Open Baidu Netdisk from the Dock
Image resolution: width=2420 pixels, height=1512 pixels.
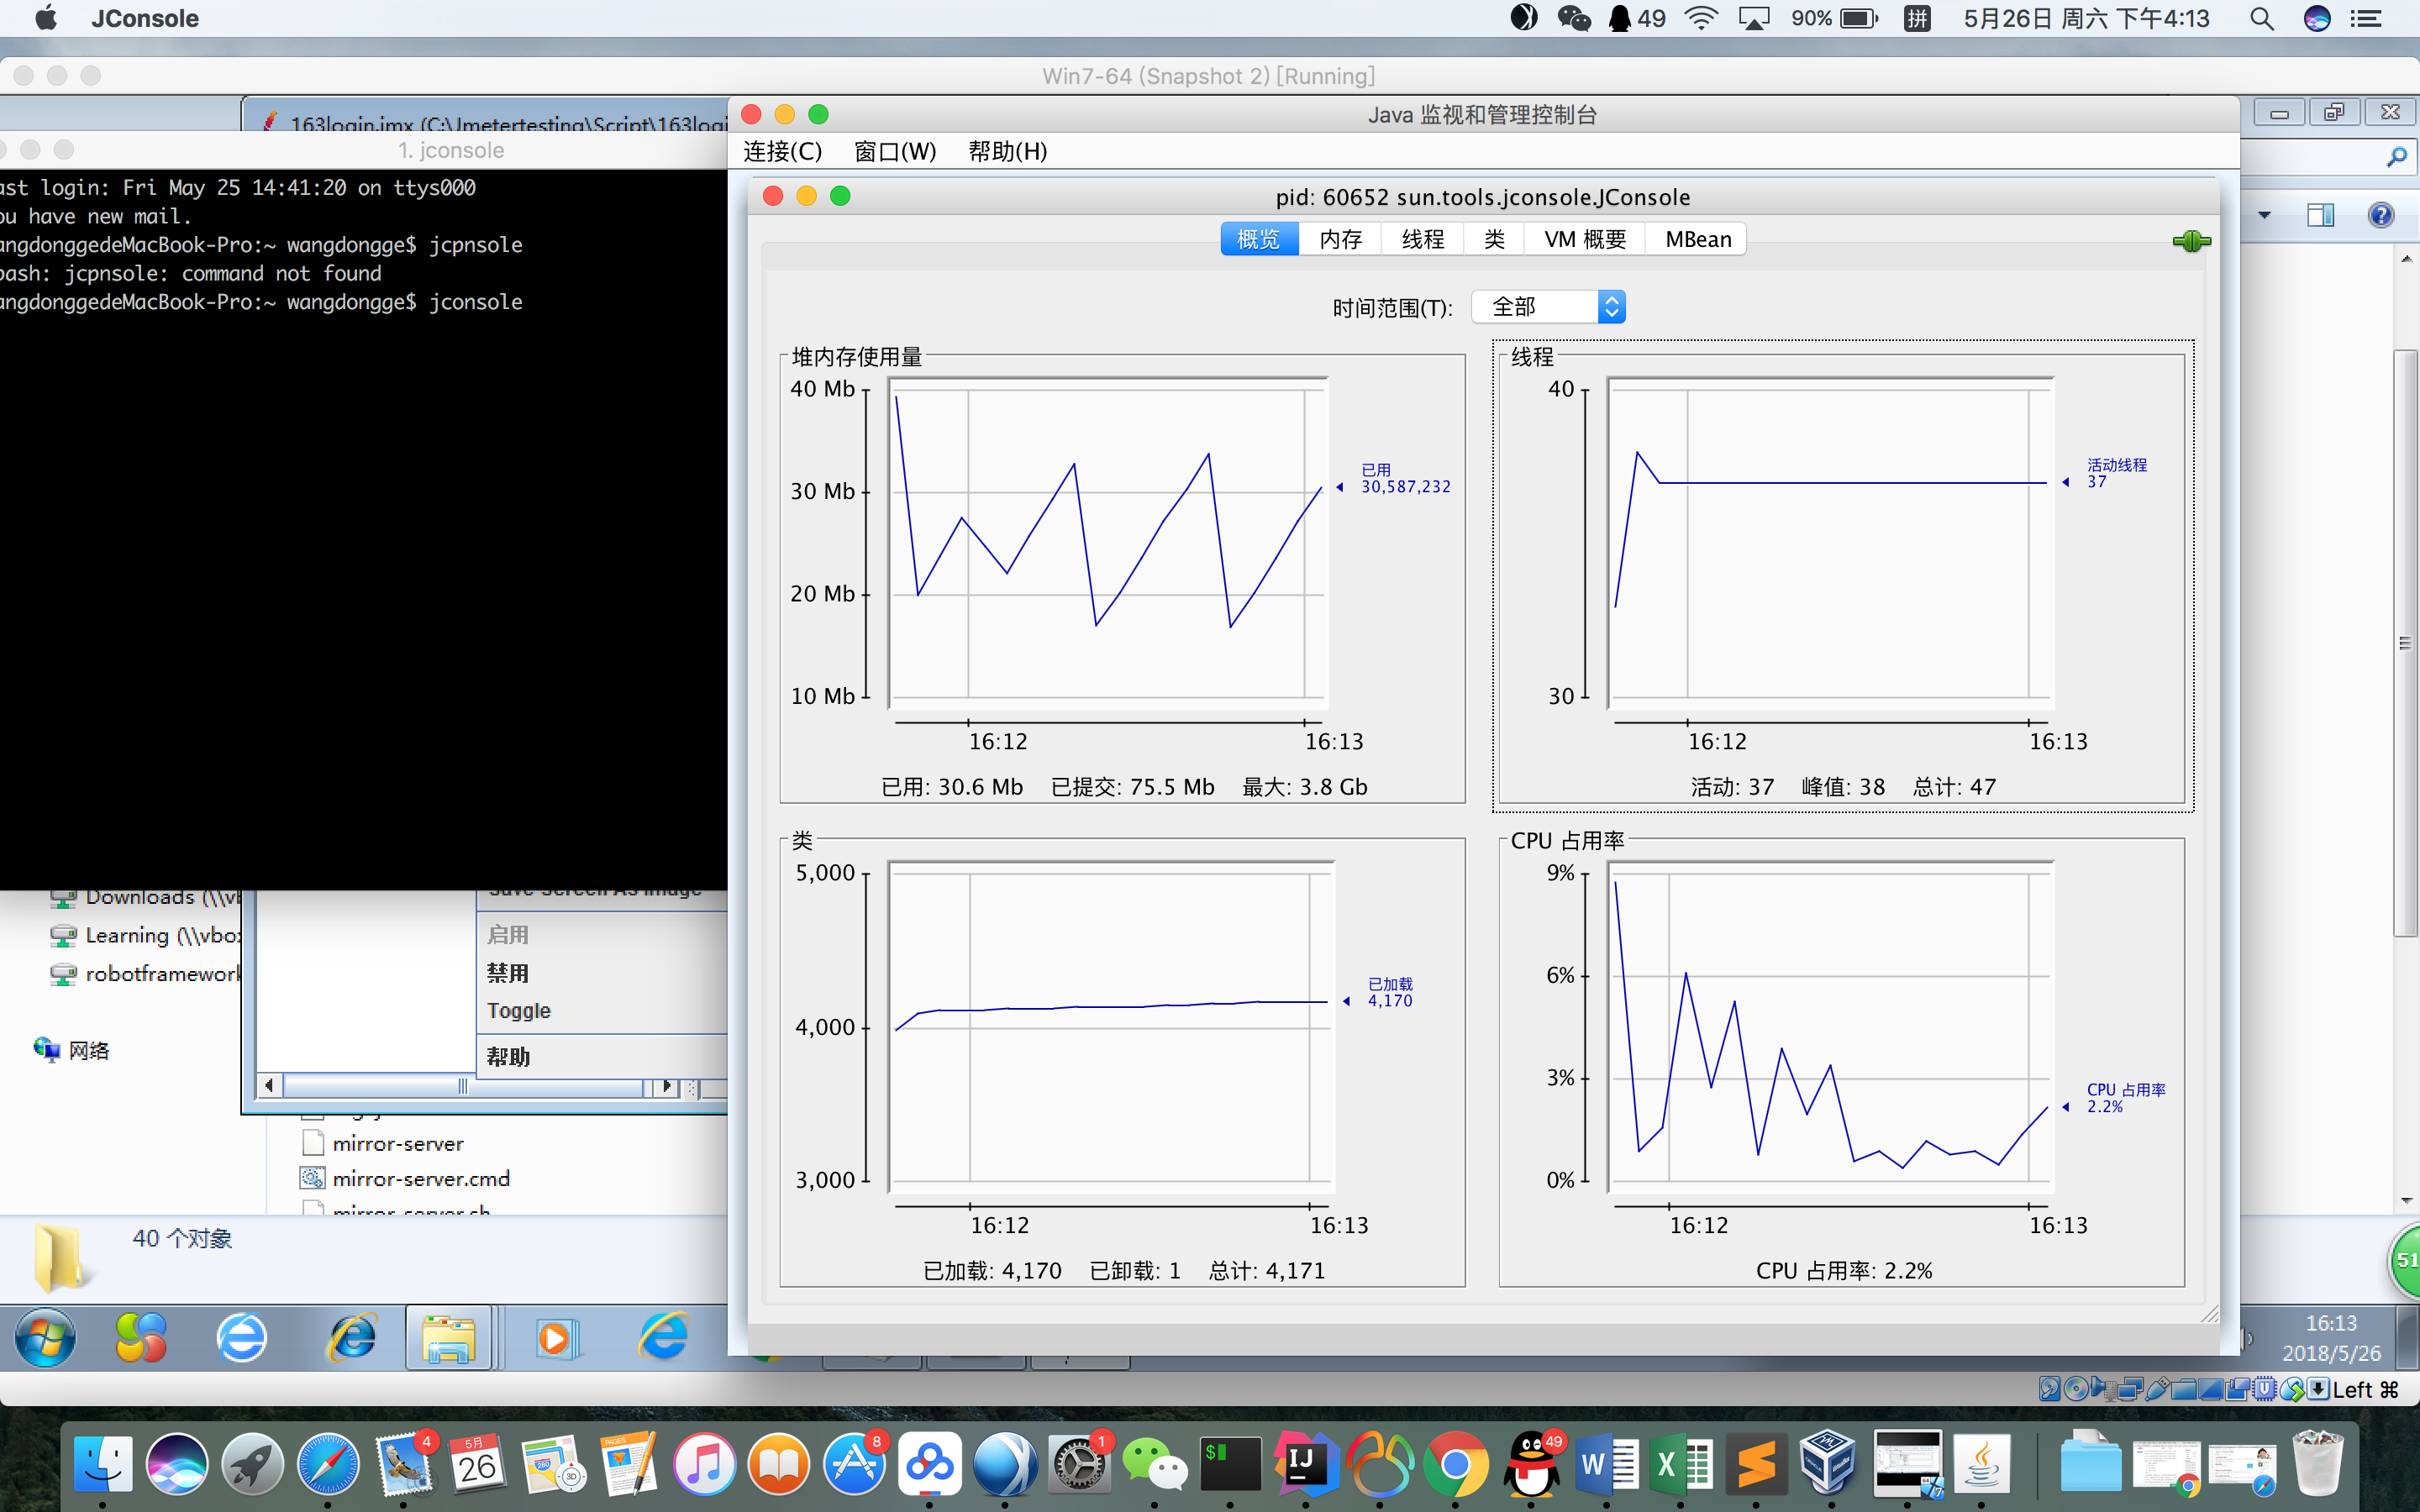(x=929, y=1465)
